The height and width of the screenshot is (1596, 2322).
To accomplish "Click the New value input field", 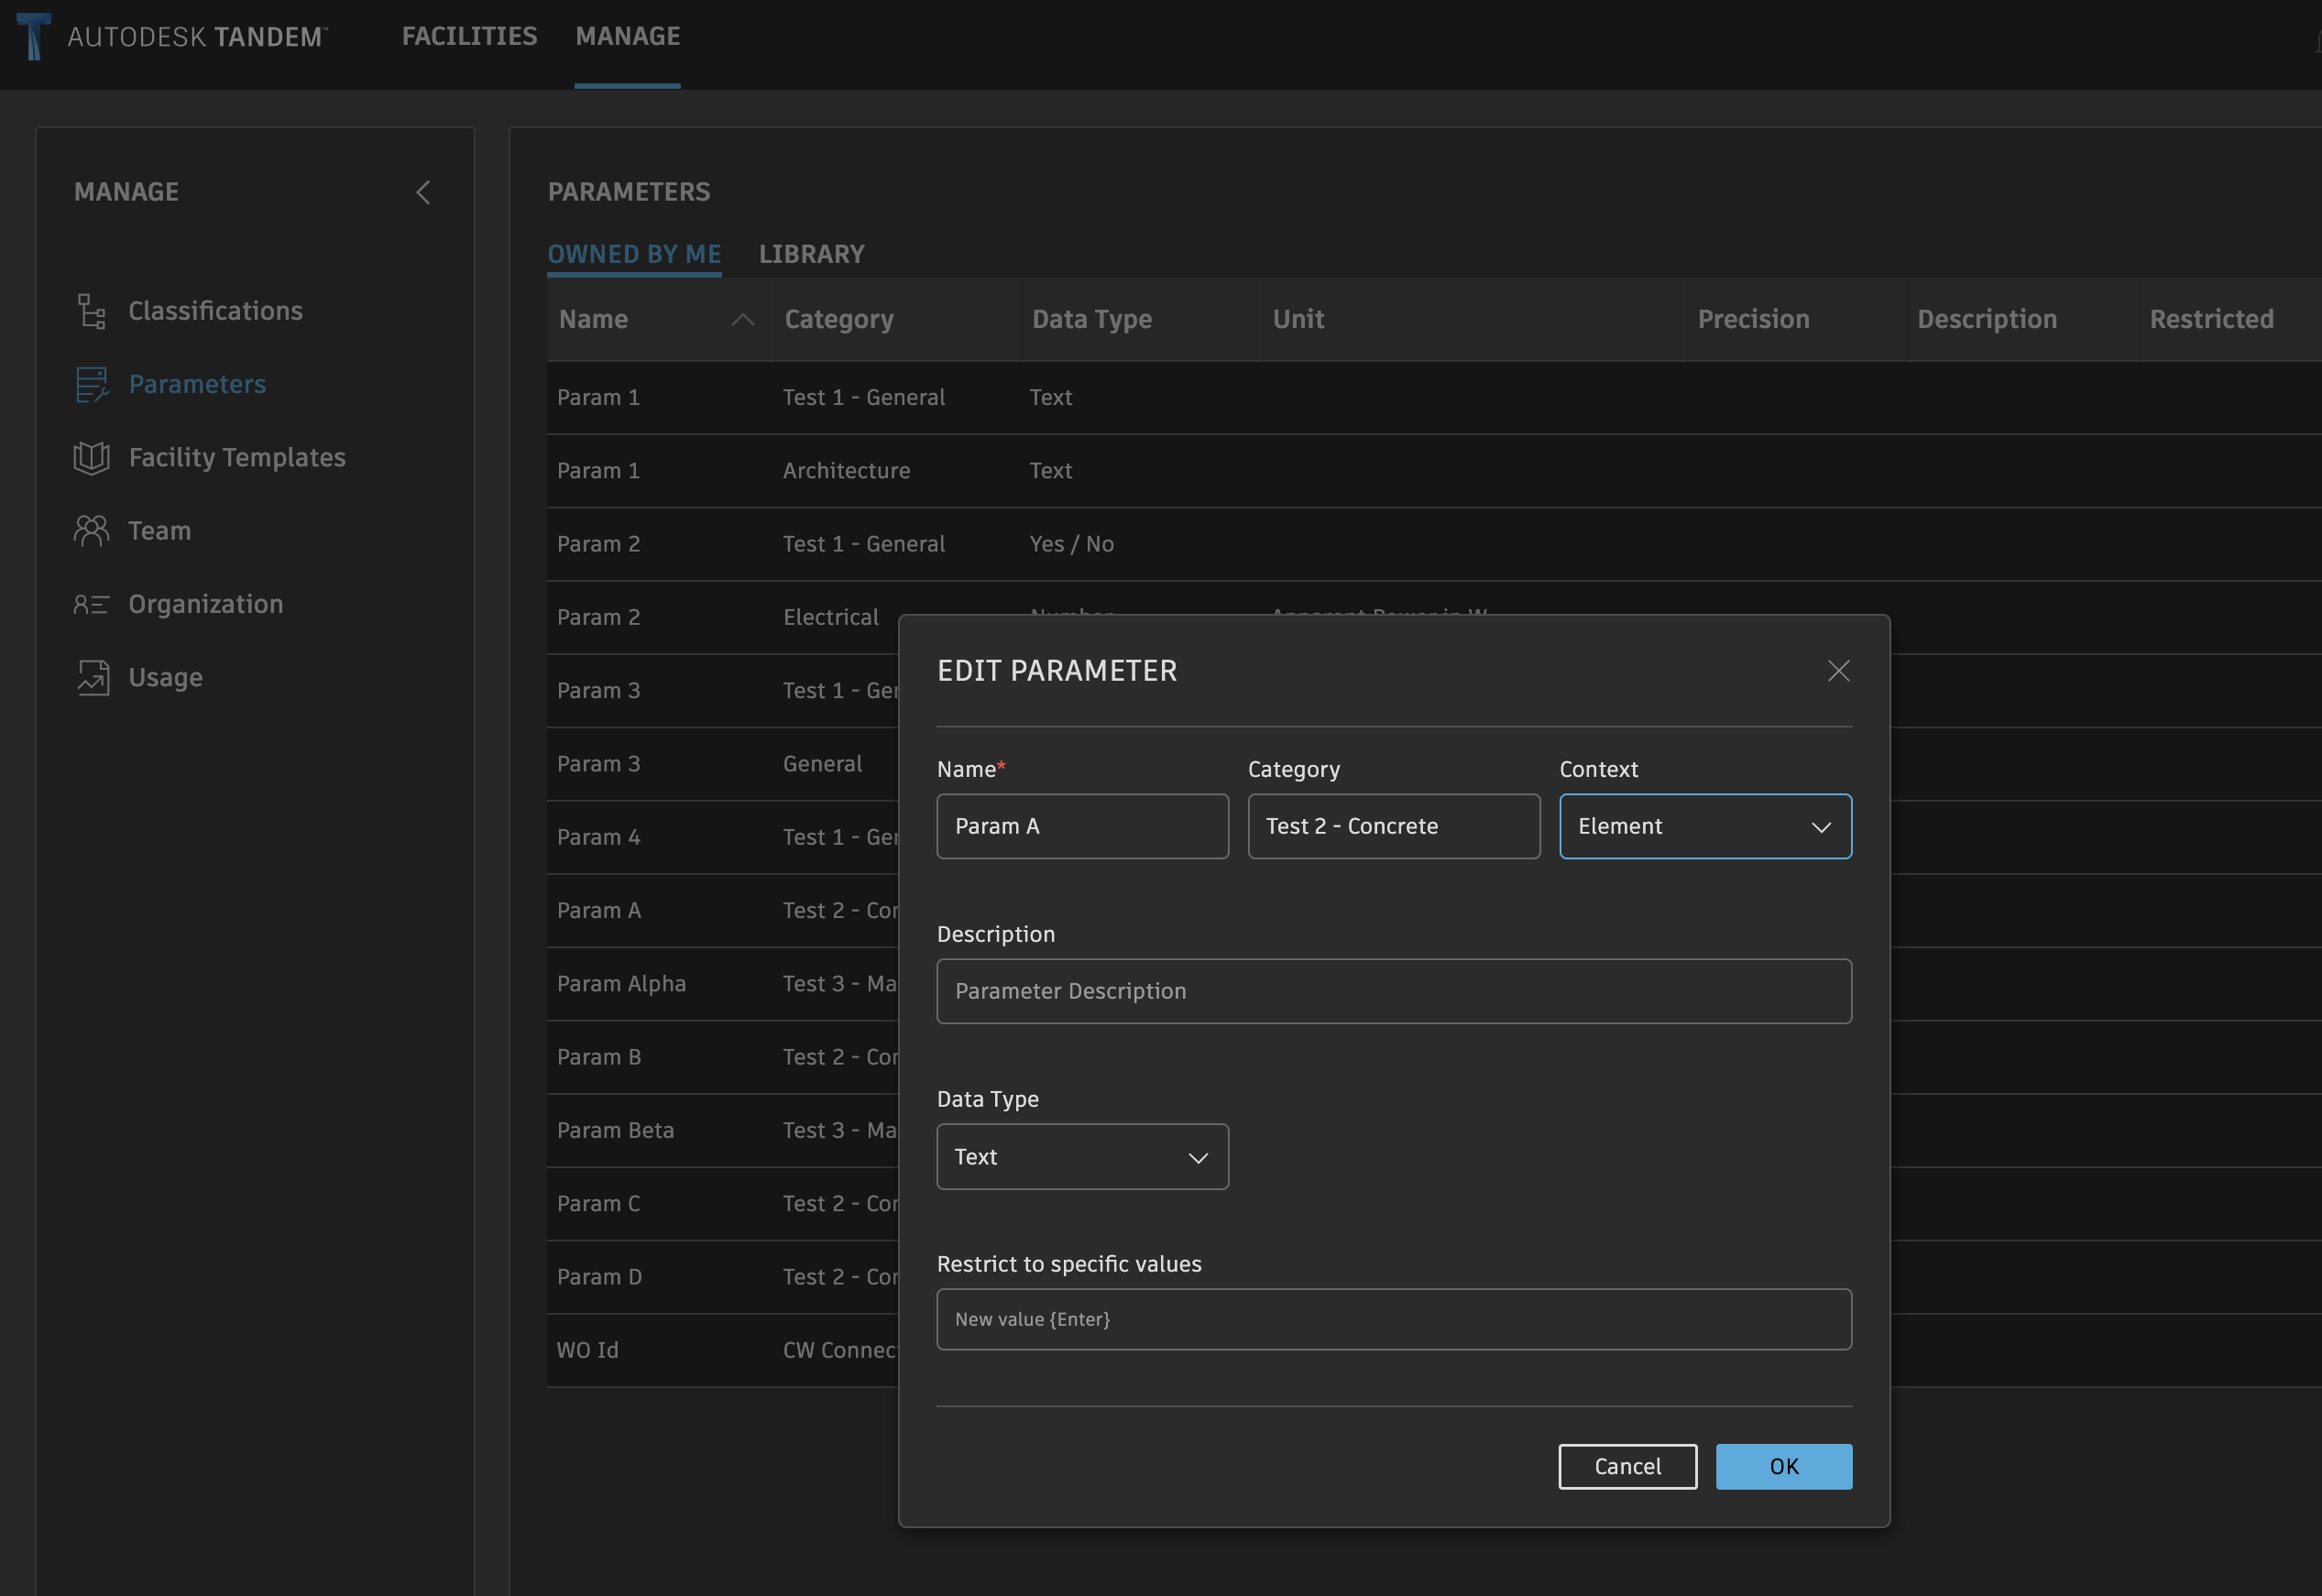I will (x=1394, y=1317).
